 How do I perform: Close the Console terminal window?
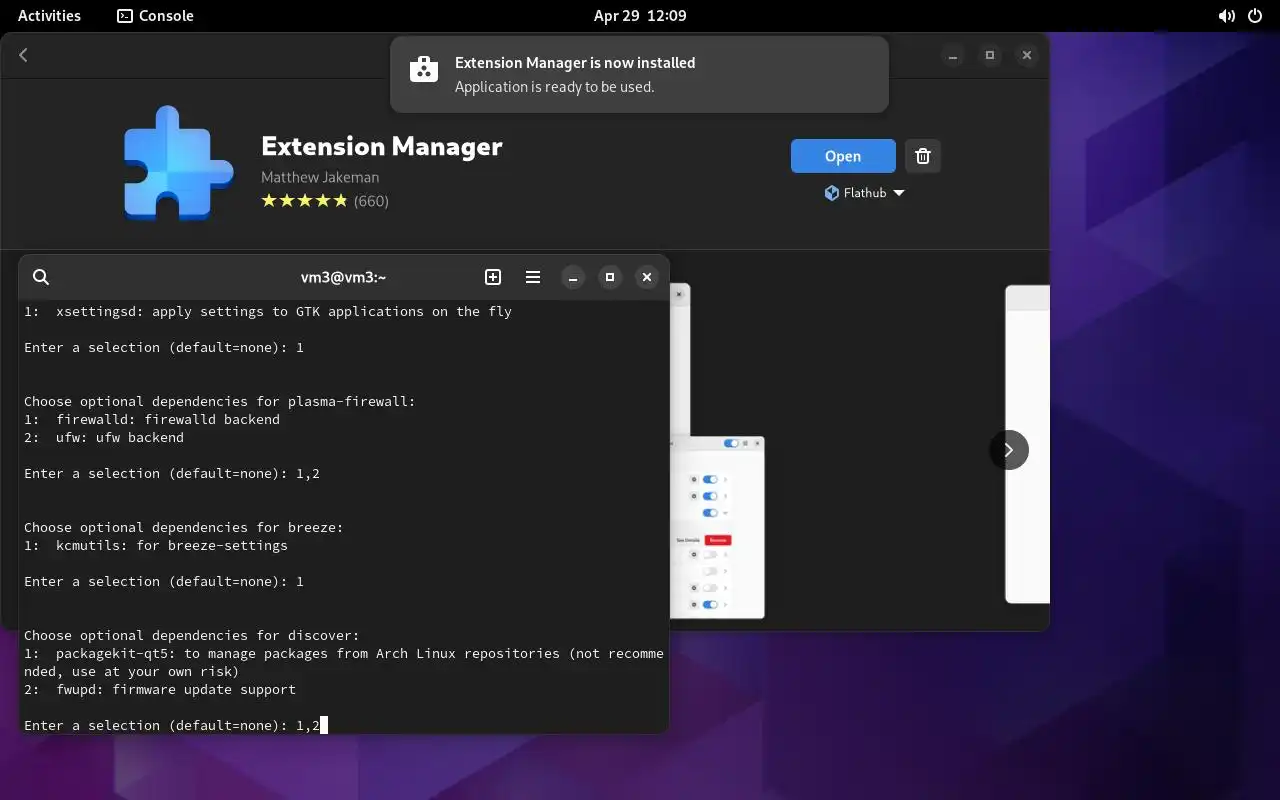[647, 277]
